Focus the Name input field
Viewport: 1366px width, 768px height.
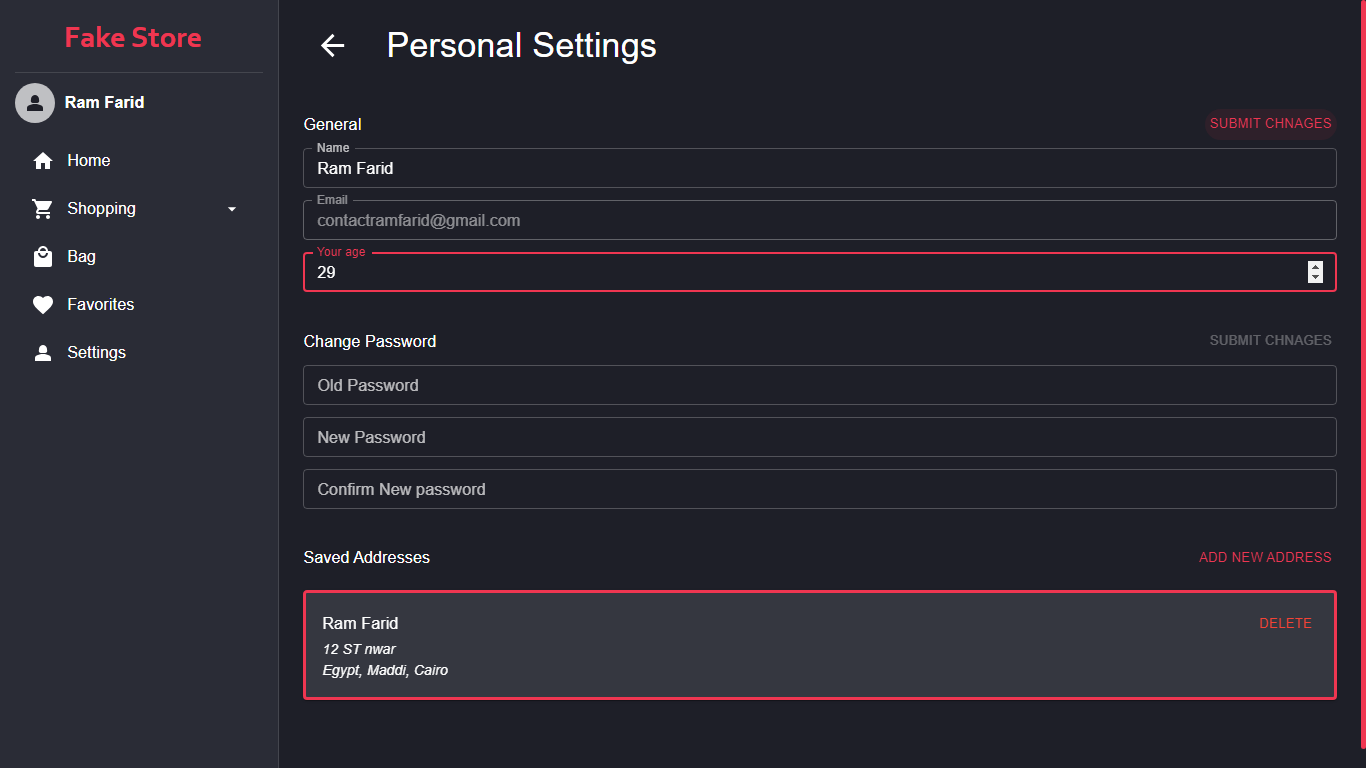tap(819, 168)
